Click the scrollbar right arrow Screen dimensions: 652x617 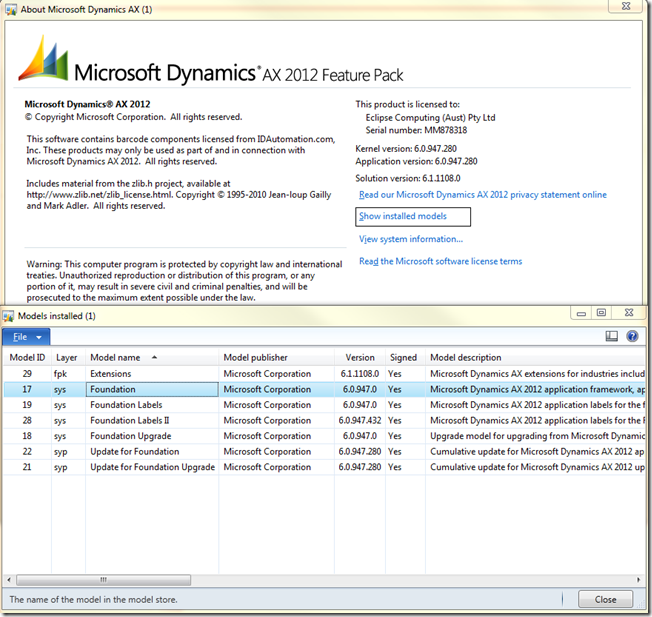[x=638, y=579]
